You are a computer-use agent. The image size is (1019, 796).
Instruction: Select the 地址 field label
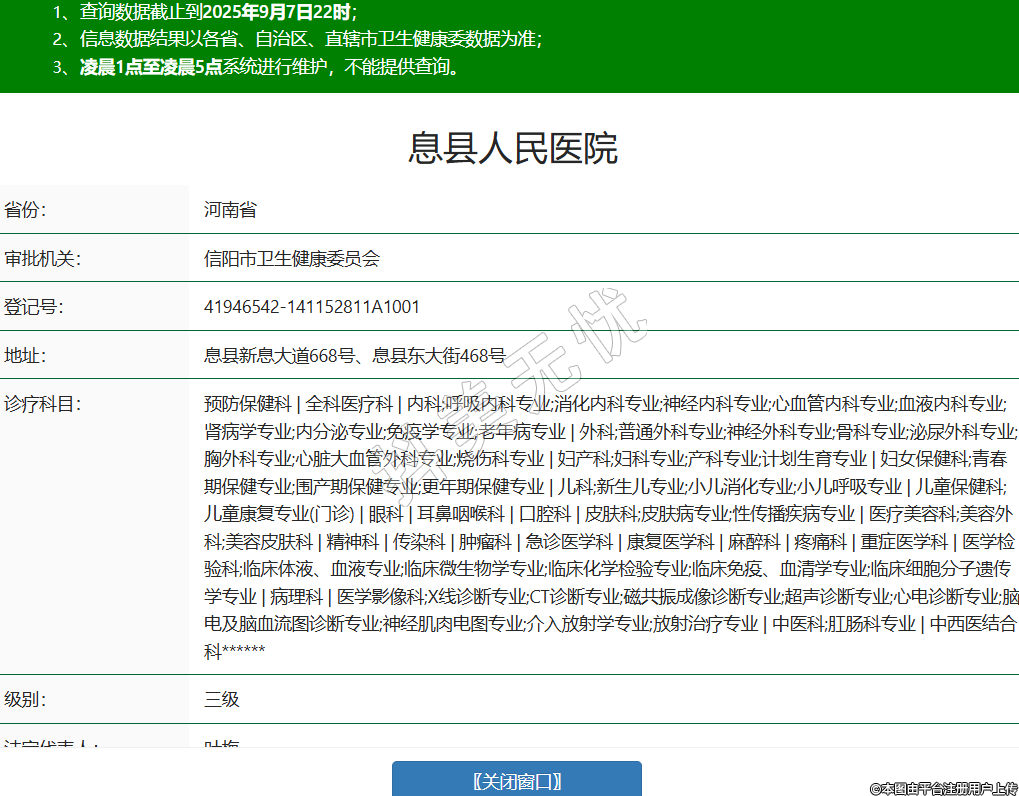25,355
